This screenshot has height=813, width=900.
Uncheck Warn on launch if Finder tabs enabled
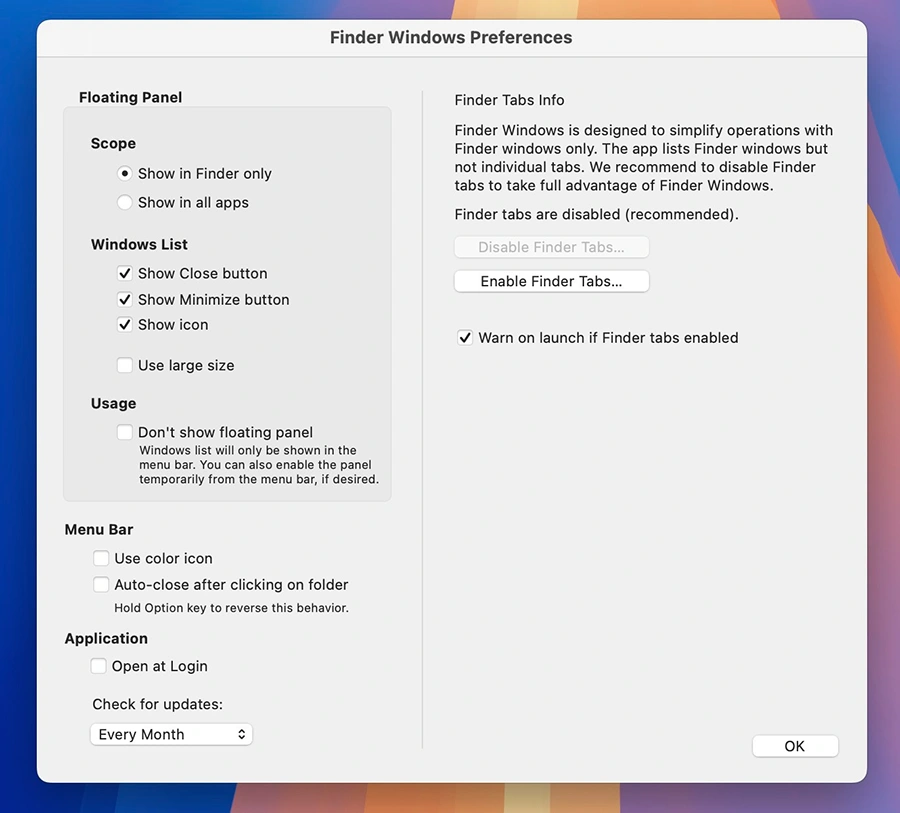click(x=465, y=338)
